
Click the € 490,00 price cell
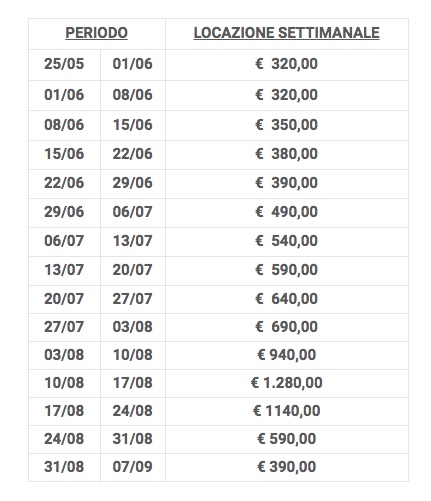pyautogui.click(x=286, y=212)
